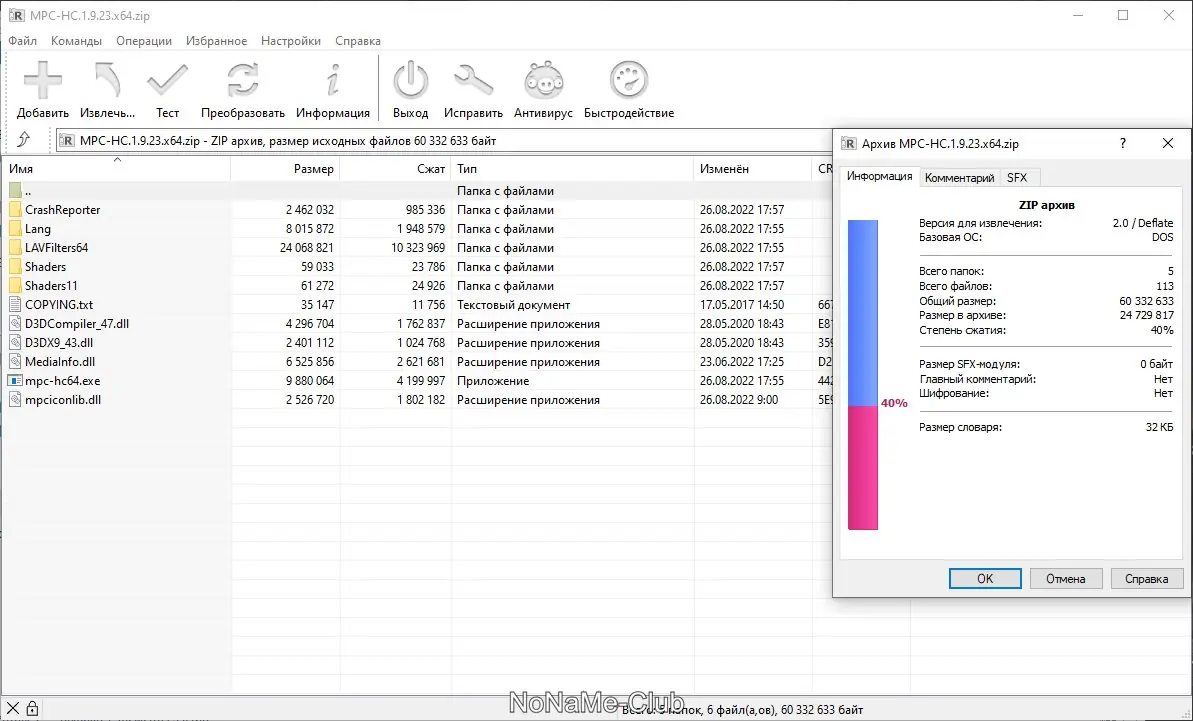
Task: Click the question mark help icon in dialog
Action: click(x=1123, y=143)
